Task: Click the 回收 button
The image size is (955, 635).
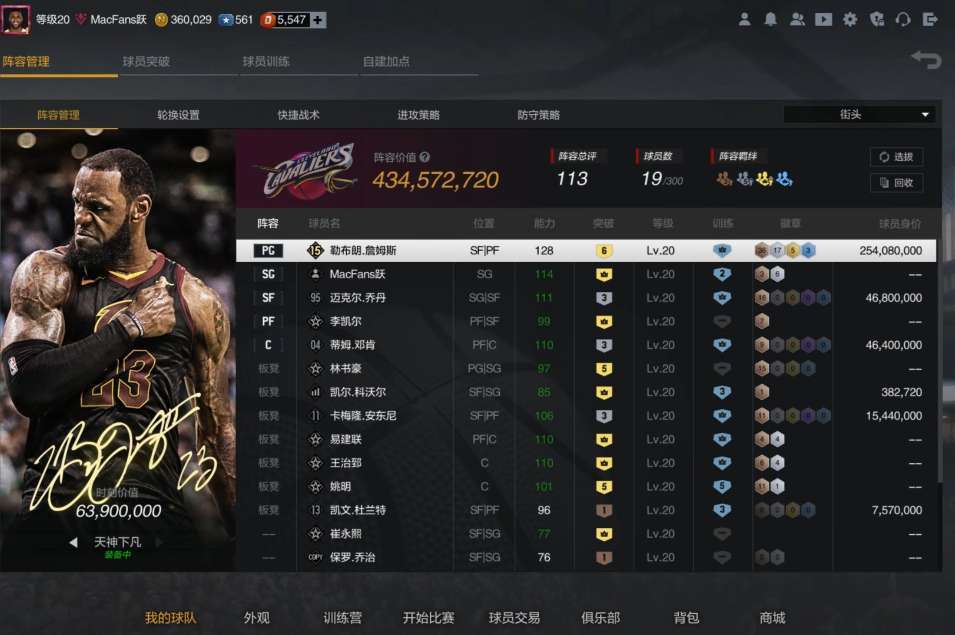Action: point(897,183)
